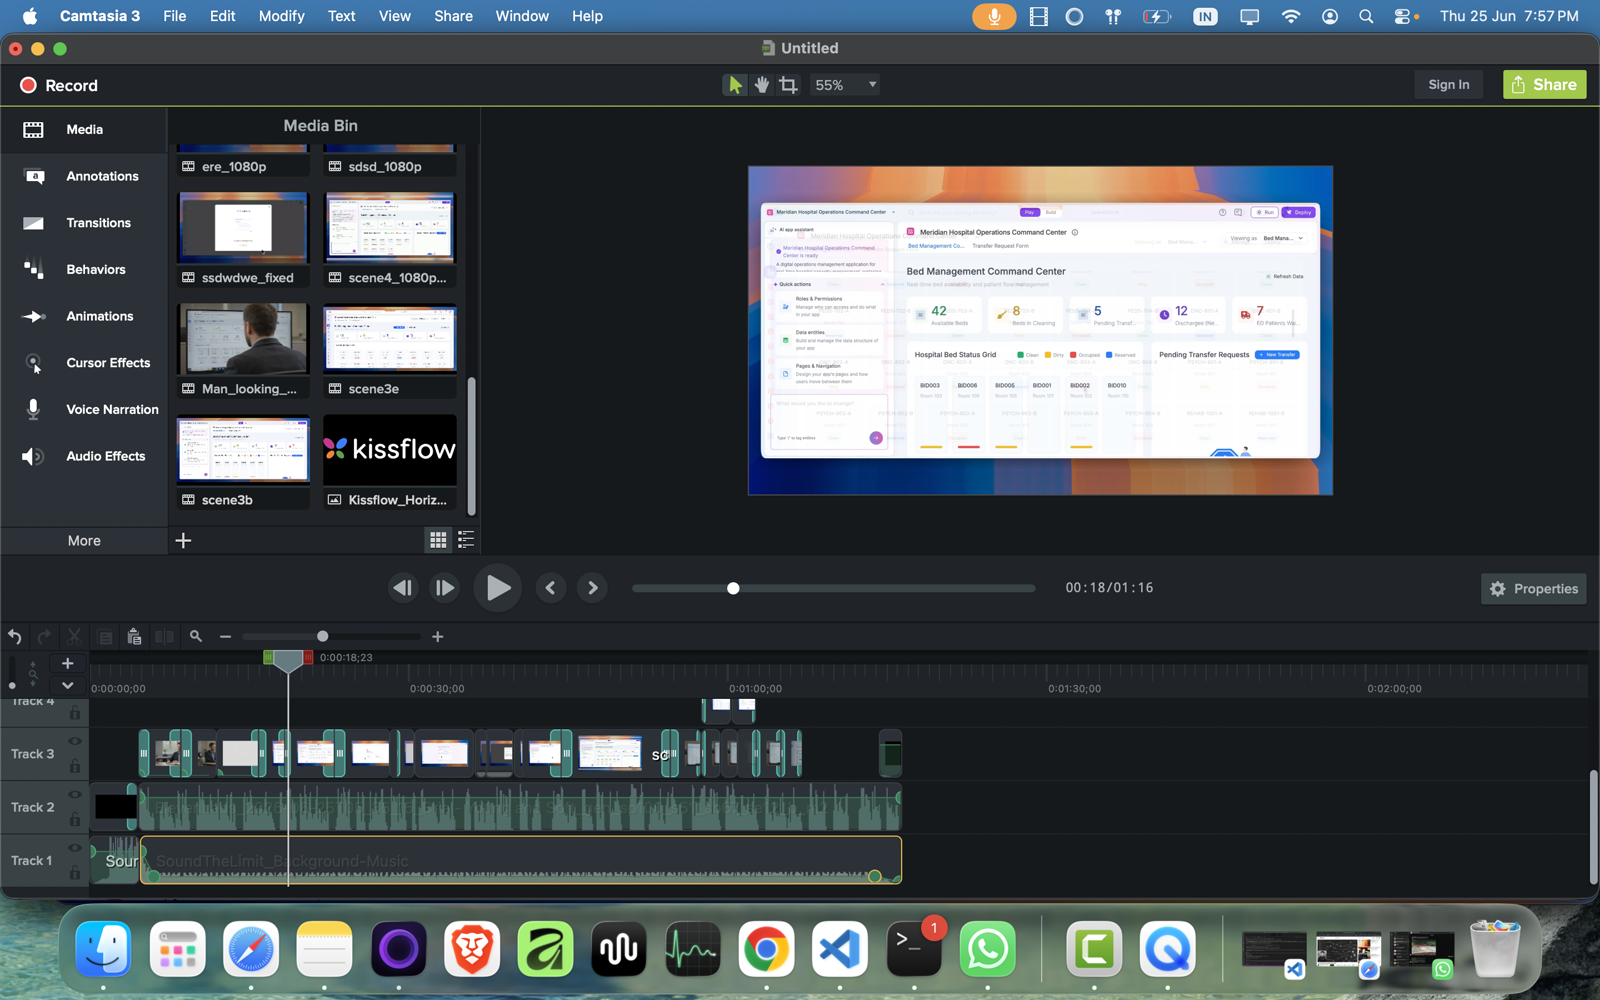The width and height of the screenshot is (1600, 1000).
Task: Click the Record button
Action: tap(59, 86)
